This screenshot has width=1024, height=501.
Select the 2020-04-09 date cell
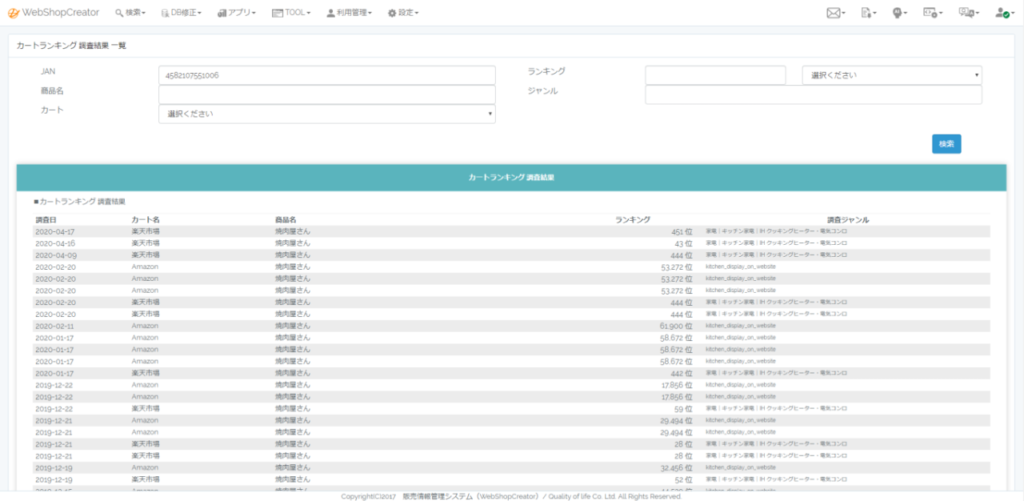pos(56,255)
